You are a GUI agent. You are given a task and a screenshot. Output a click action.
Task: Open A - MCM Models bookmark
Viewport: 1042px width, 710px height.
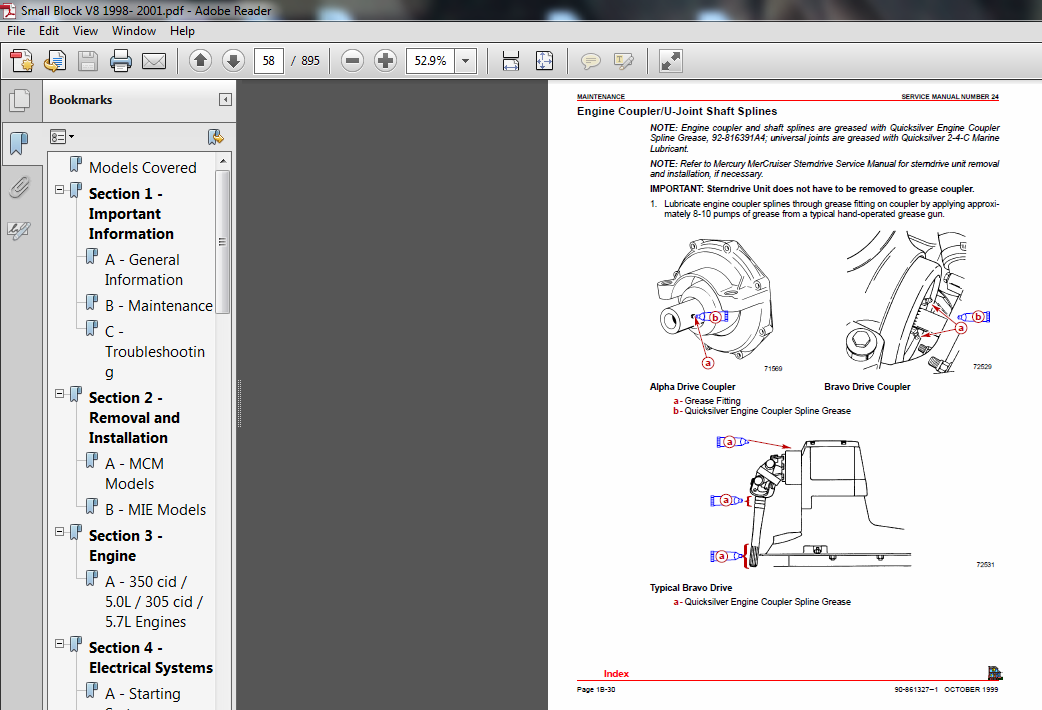click(134, 474)
